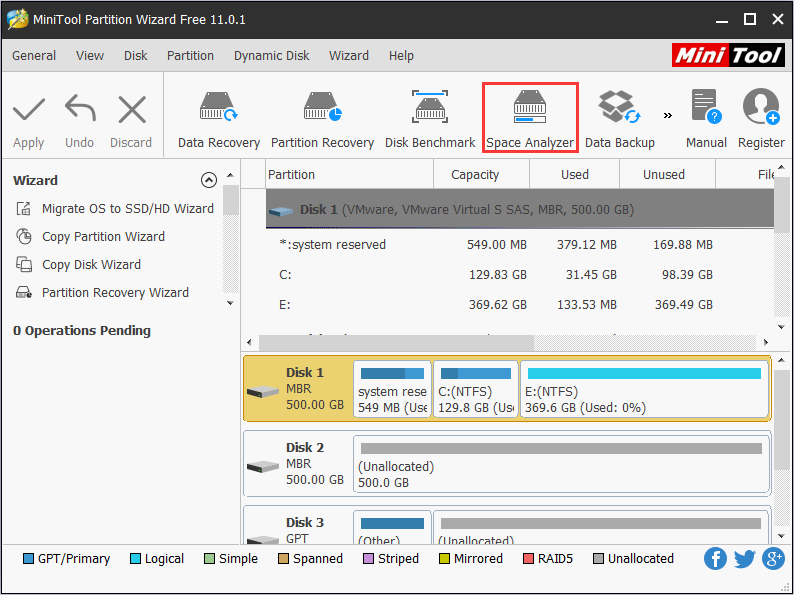Open the Facebook share icon
The image size is (794, 595).
point(715,559)
